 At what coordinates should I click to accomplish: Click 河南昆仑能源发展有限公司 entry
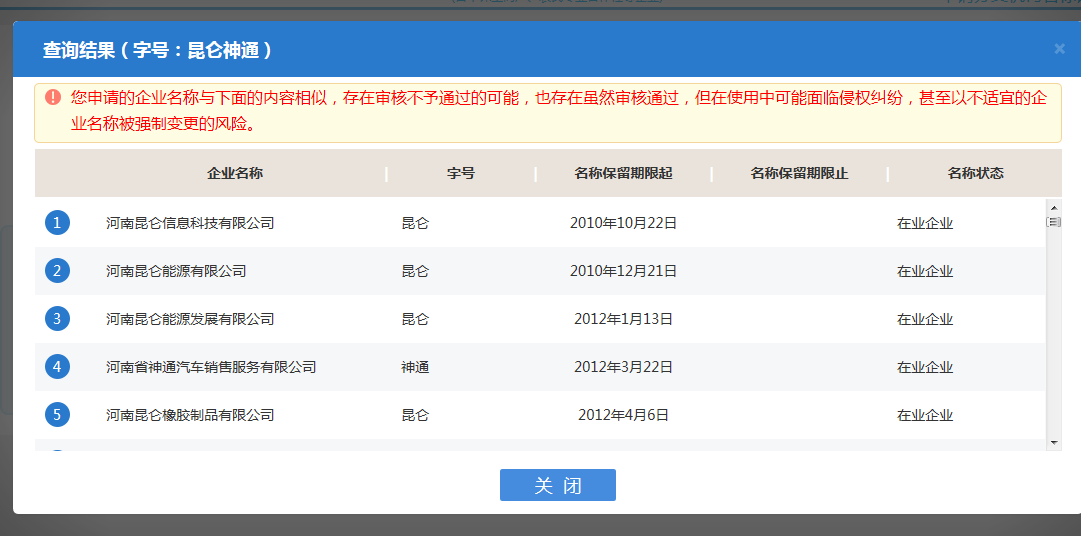pyautogui.click(x=190, y=319)
